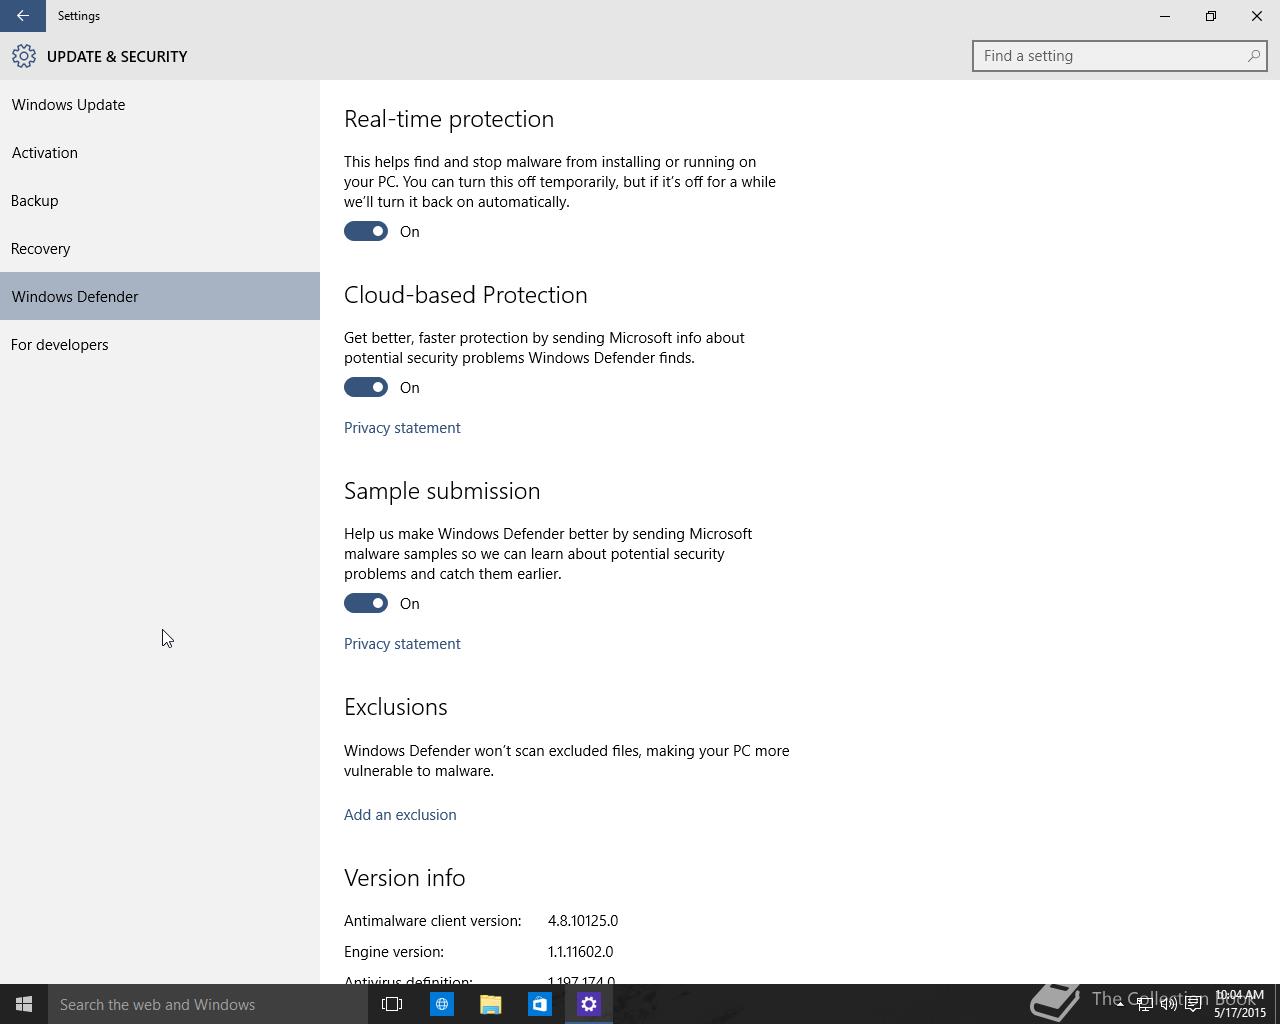Turn off Sample submission toggle

pos(366,603)
